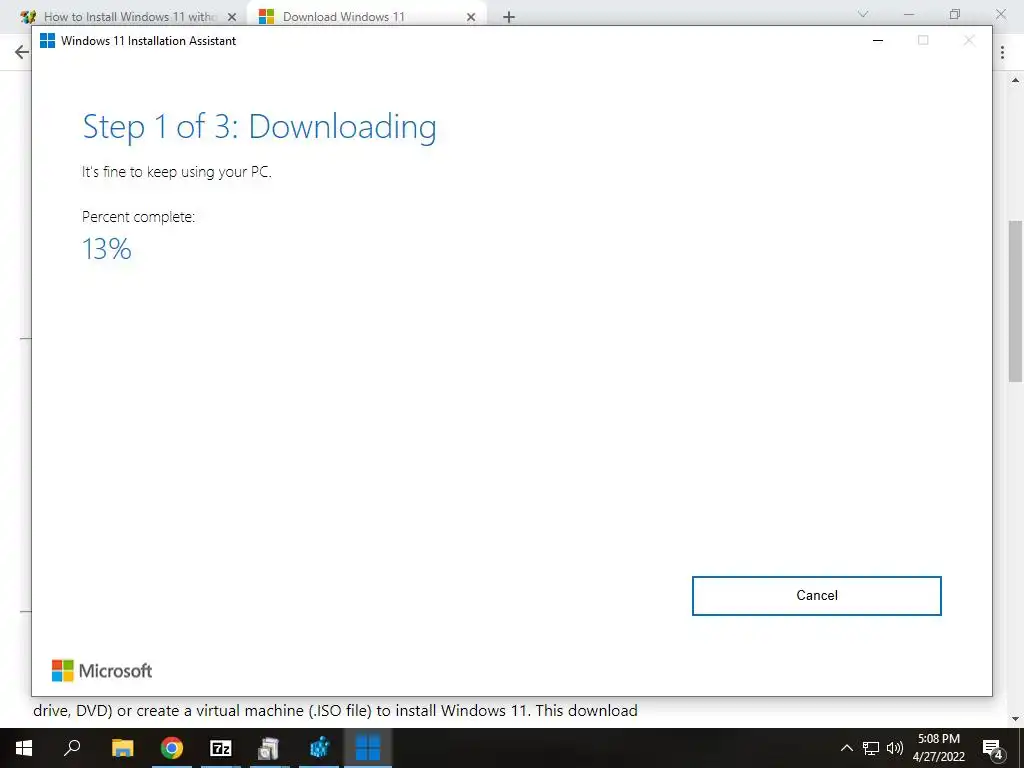1024x768 pixels.
Task: Cancel the Windows 11 download
Action: 816,596
